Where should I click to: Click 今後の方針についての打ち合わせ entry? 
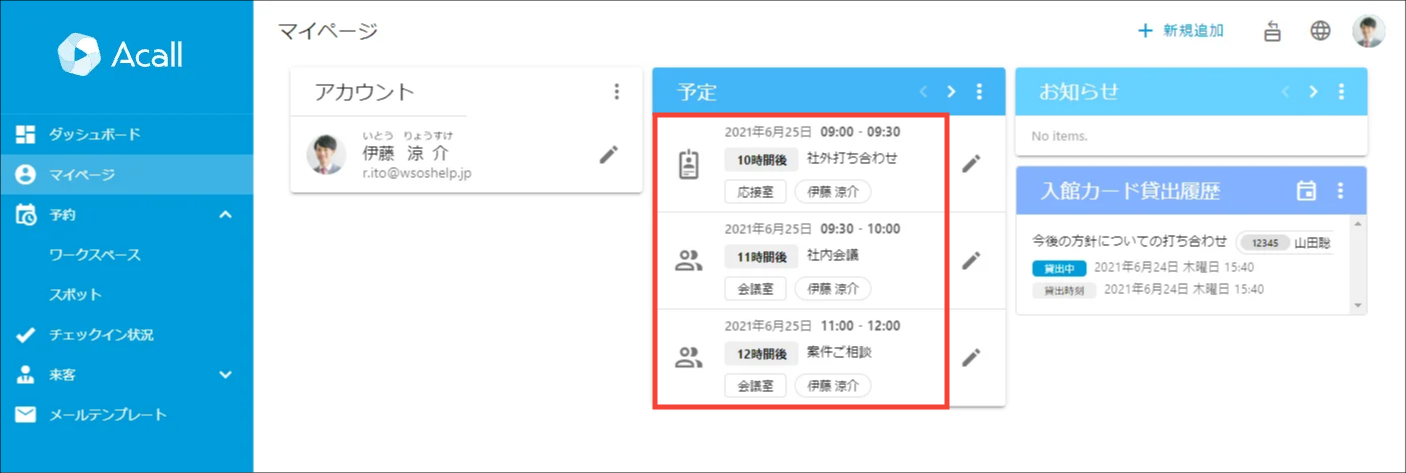pos(1129,242)
